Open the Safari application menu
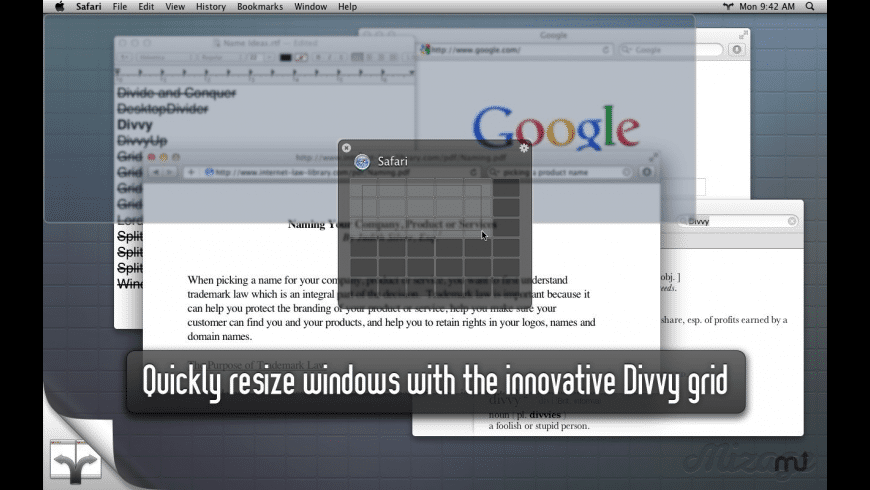 pyautogui.click(x=88, y=7)
